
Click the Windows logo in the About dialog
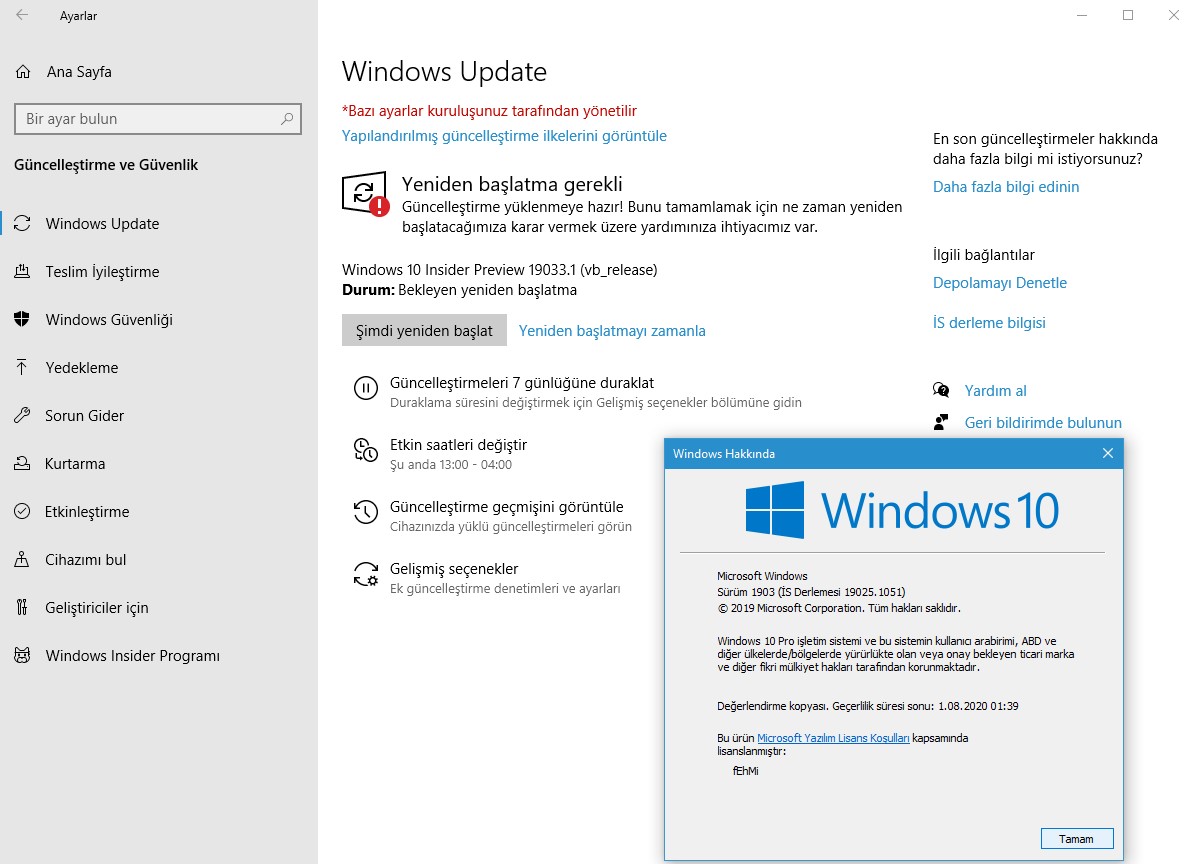(x=775, y=510)
